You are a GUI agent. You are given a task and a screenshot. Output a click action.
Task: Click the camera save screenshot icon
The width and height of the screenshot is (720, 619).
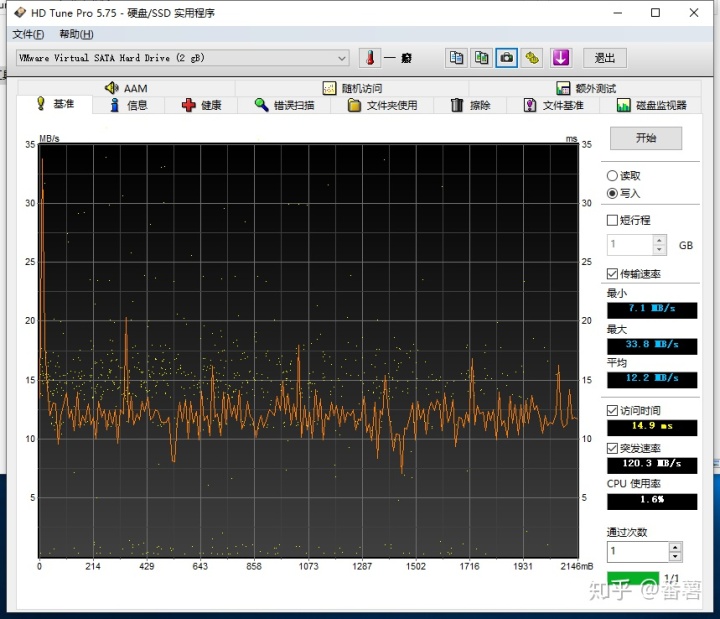coord(506,58)
